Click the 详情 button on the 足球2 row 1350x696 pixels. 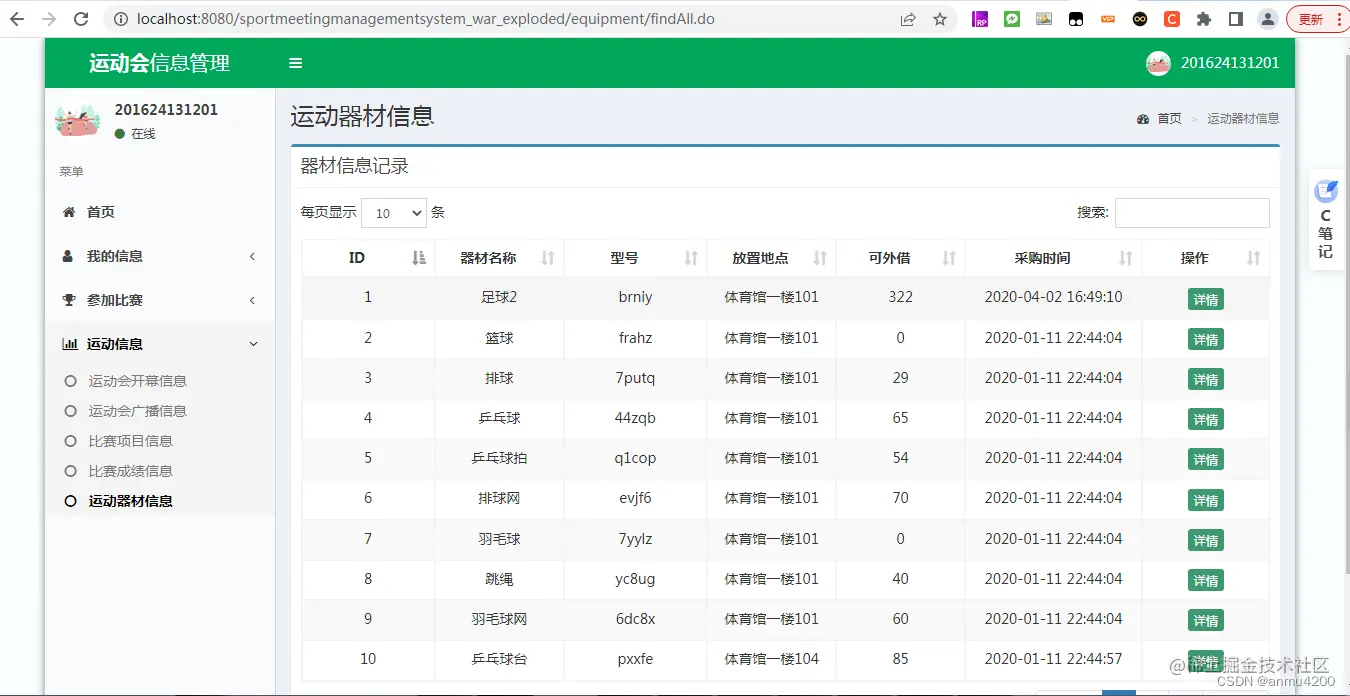point(1205,299)
